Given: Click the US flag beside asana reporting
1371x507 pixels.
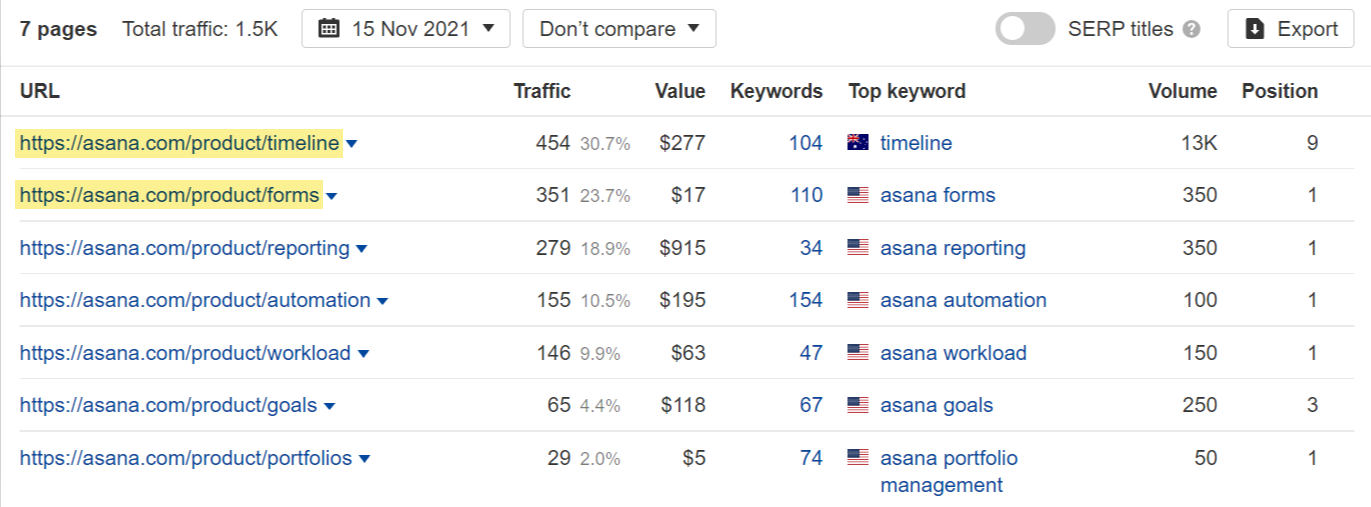Looking at the screenshot, I should coord(857,248).
